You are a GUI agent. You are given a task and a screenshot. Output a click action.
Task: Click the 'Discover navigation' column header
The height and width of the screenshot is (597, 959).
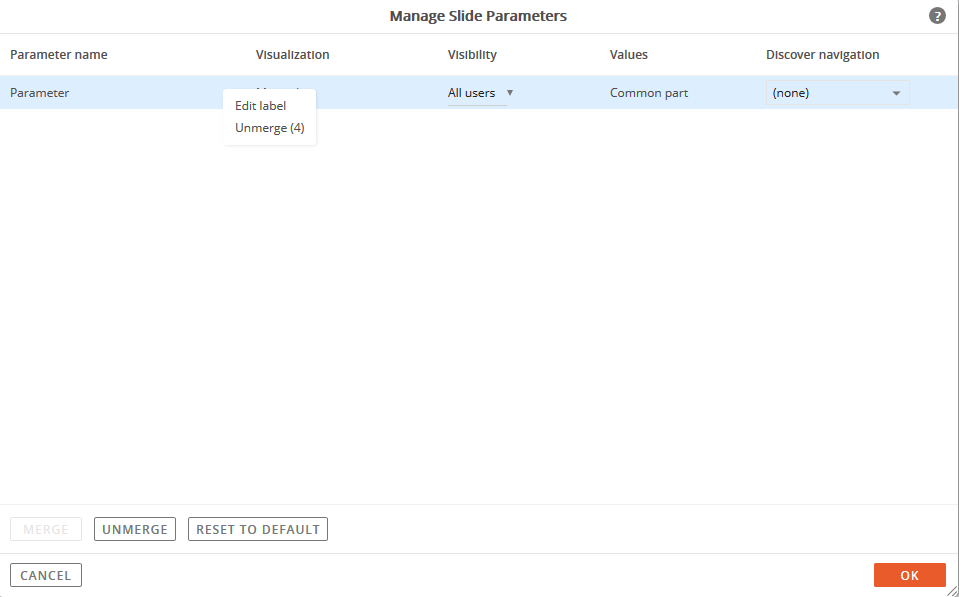pyautogui.click(x=823, y=54)
